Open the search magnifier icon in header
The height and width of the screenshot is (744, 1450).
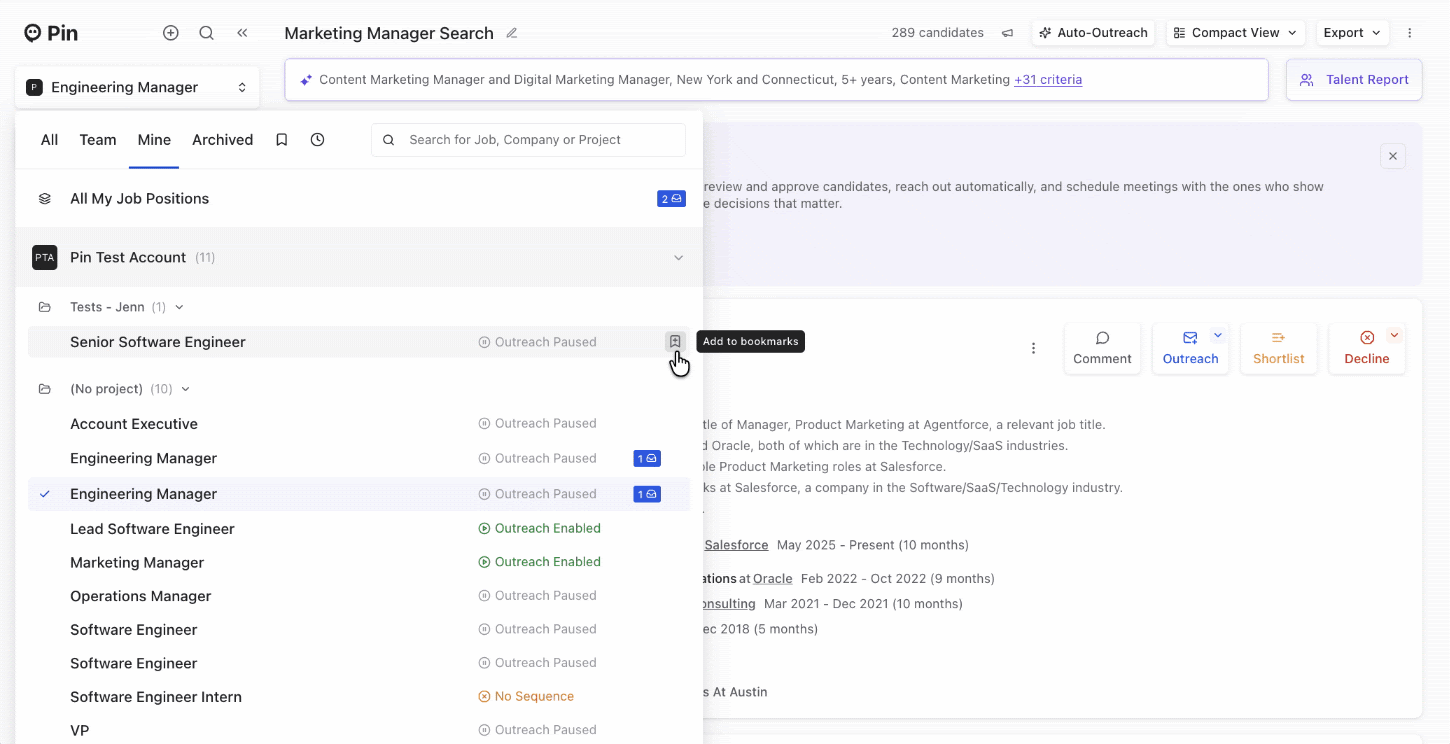[x=206, y=33]
